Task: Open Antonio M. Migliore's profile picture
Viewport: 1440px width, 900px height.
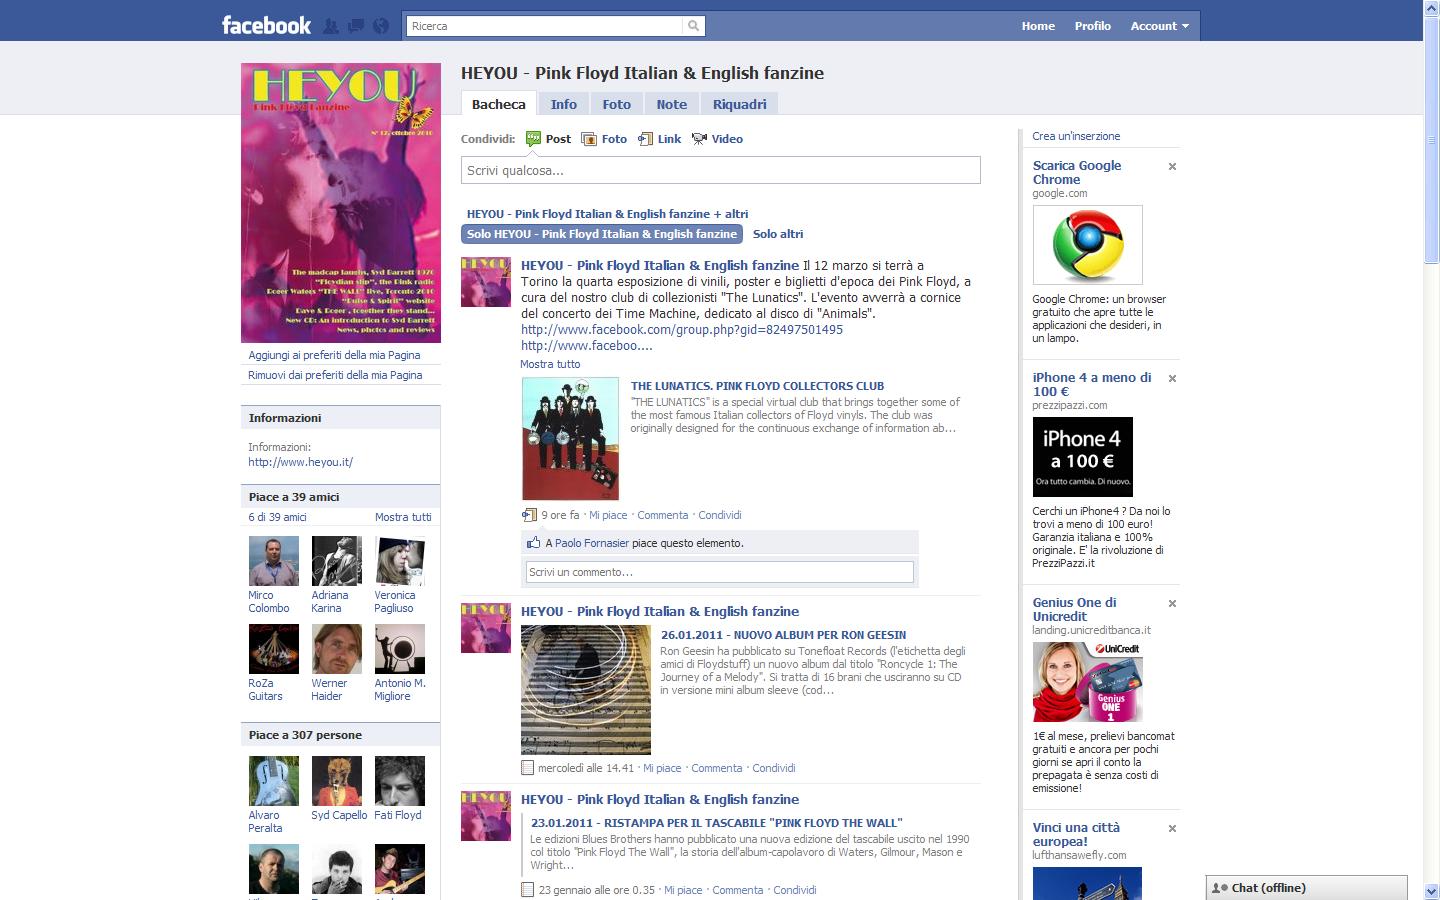Action: pyautogui.click(x=400, y=649)
